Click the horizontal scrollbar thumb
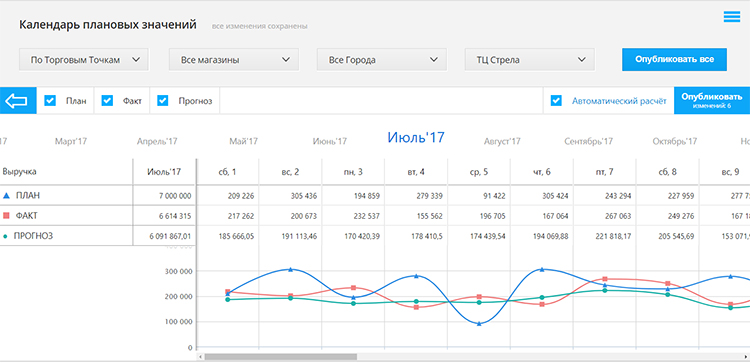The image size is (750, 363). pos(281,356)
